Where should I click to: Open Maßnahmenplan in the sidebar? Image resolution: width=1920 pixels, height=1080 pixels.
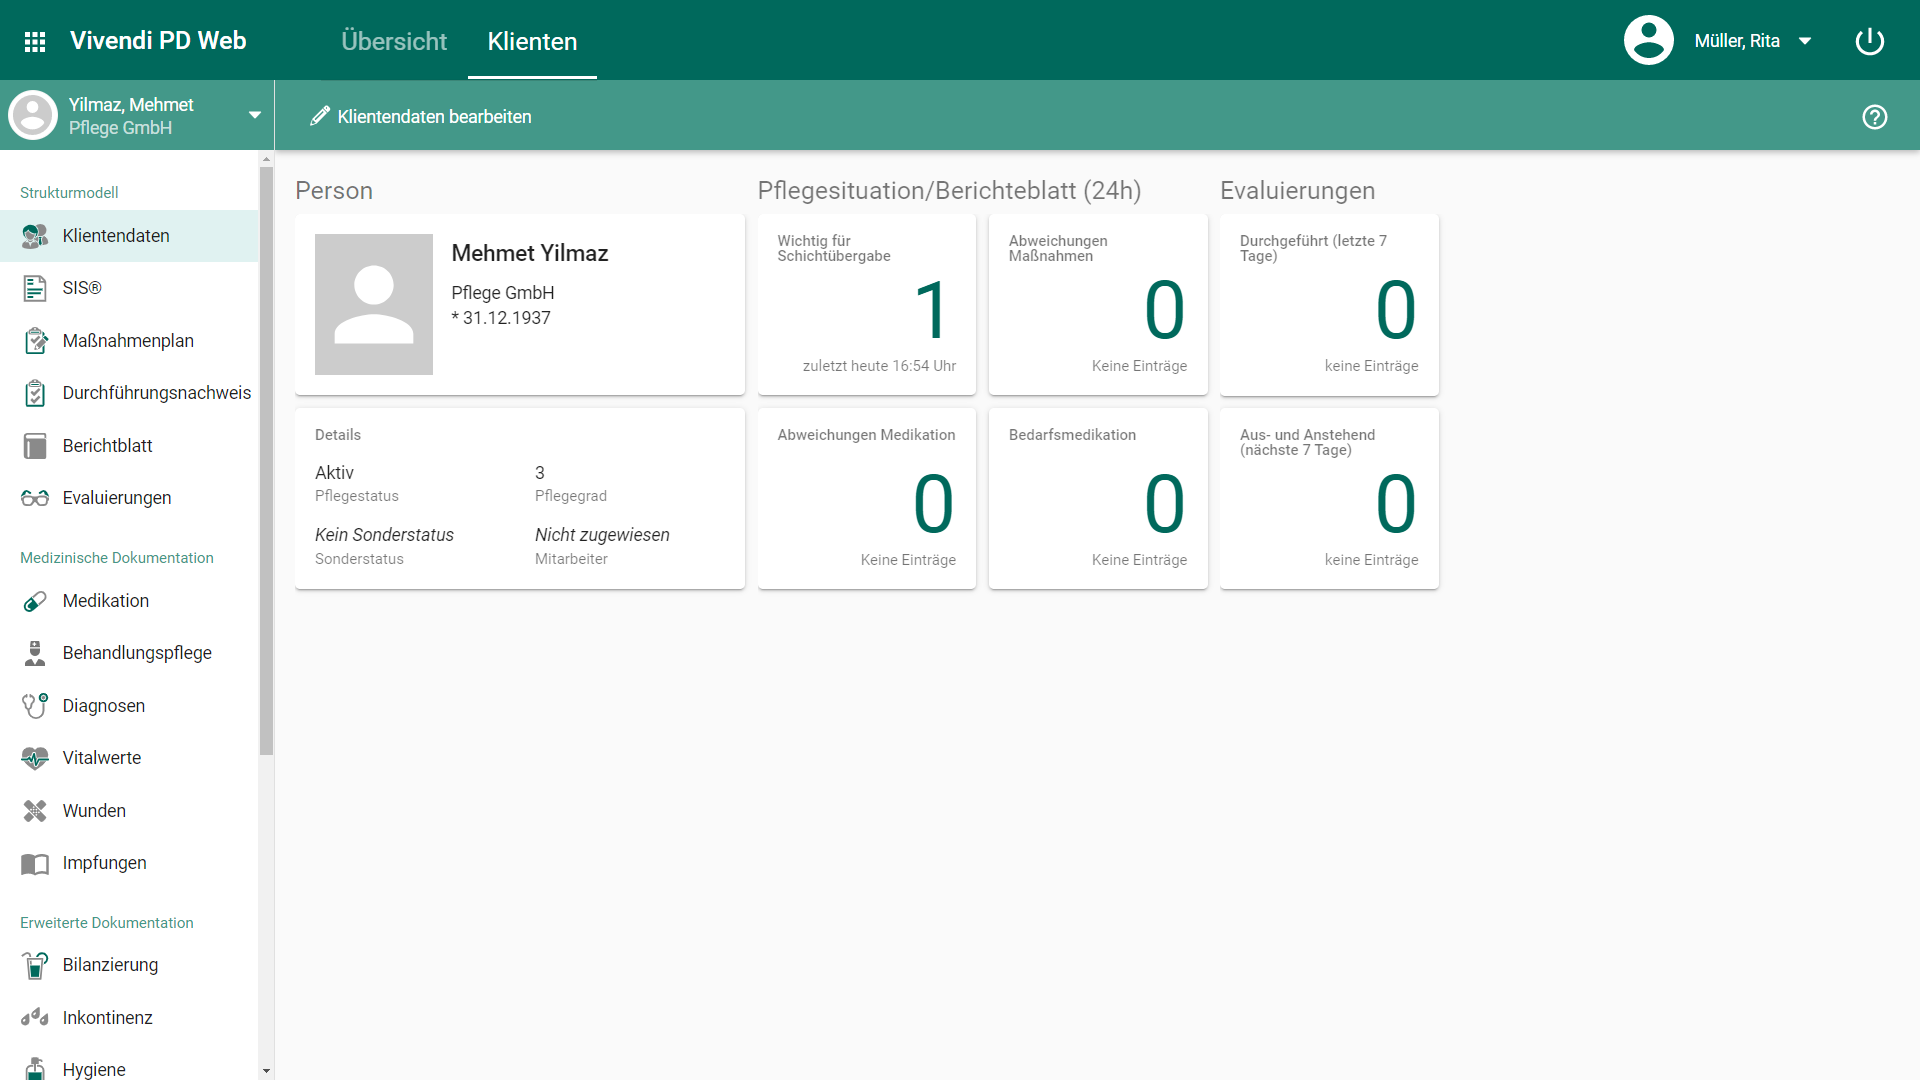[128, 341]
